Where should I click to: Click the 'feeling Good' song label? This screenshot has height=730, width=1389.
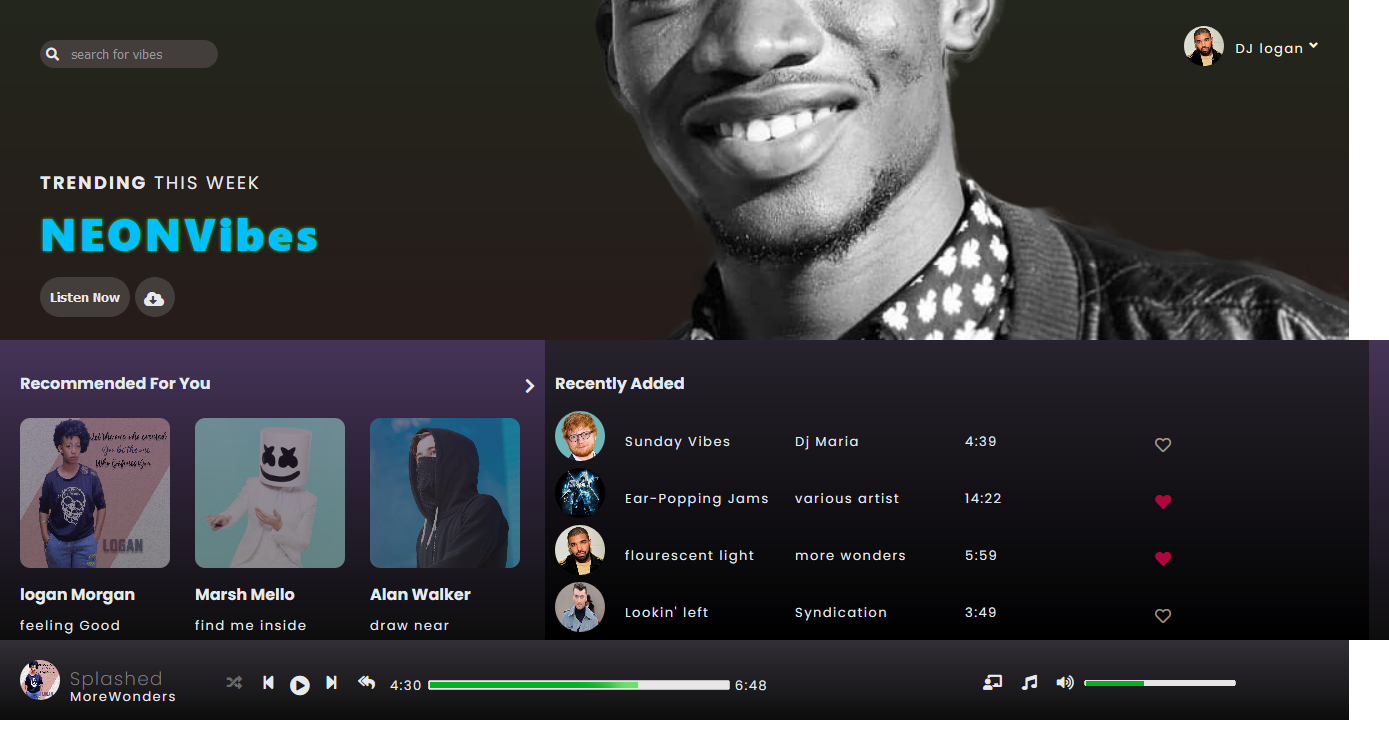click(x=70, y=626)
